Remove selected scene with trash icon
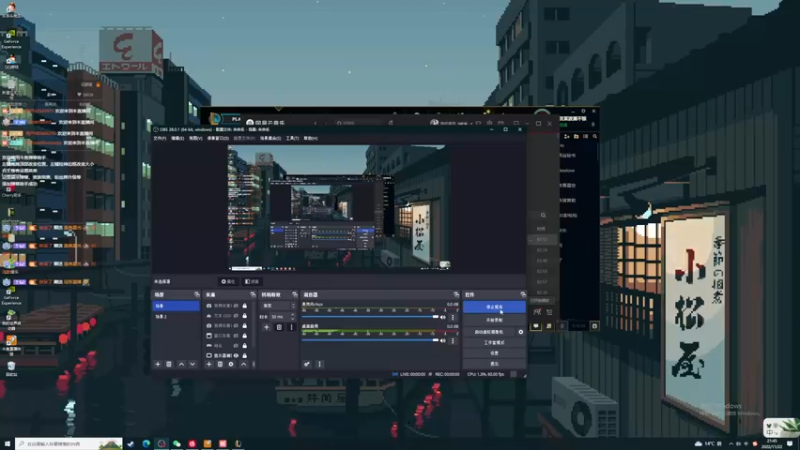Image resolution: width=800 pixels, height=450 pixels. 169,364
